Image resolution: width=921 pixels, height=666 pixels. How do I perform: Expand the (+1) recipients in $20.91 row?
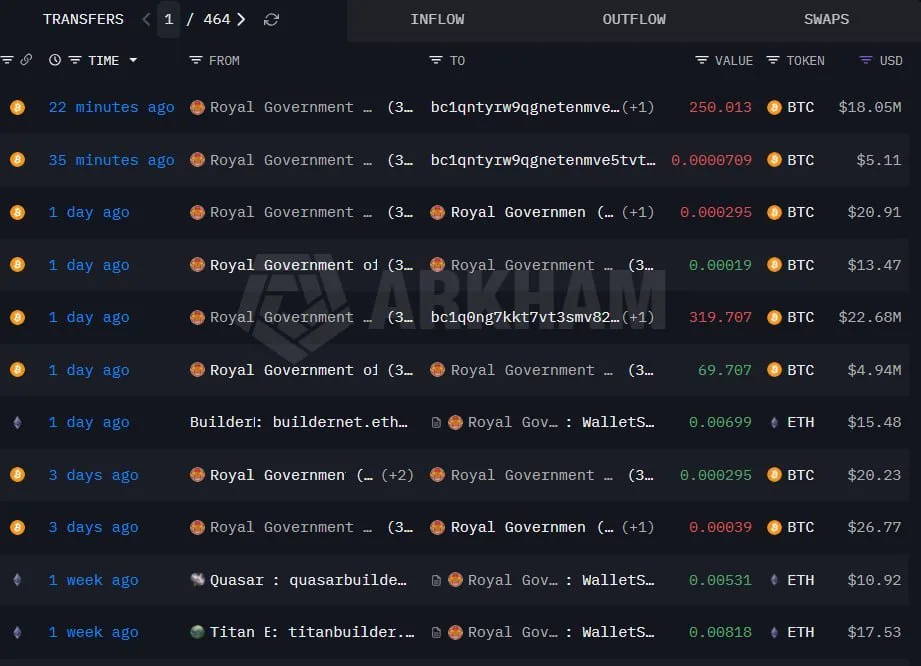(x=638, y=213)
